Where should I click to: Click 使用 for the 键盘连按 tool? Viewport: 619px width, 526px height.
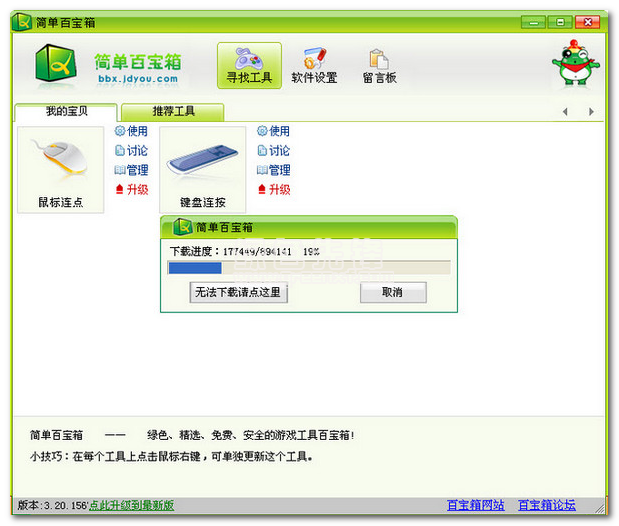point(274,131)
